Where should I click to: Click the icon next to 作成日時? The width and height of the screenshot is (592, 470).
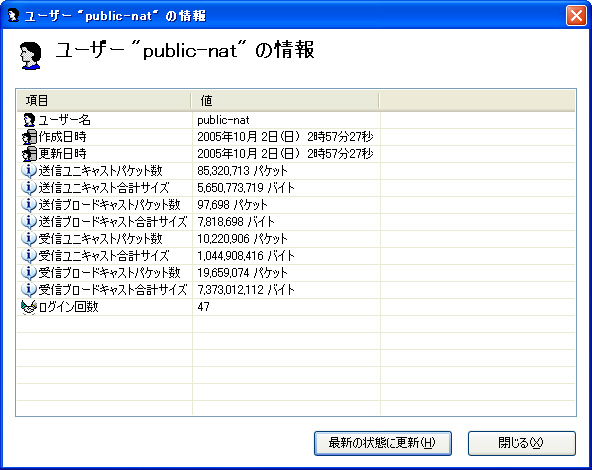pyautogui.click(x=29, y=137)
